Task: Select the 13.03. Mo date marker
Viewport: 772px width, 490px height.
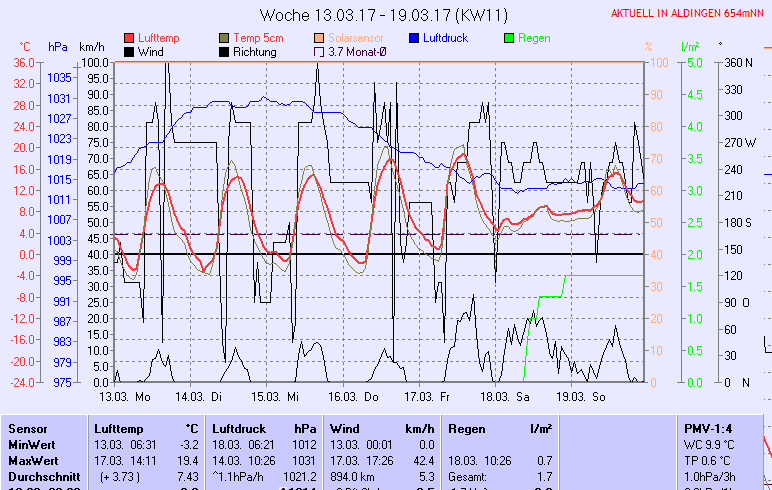Action: click(x=125, y=396)
